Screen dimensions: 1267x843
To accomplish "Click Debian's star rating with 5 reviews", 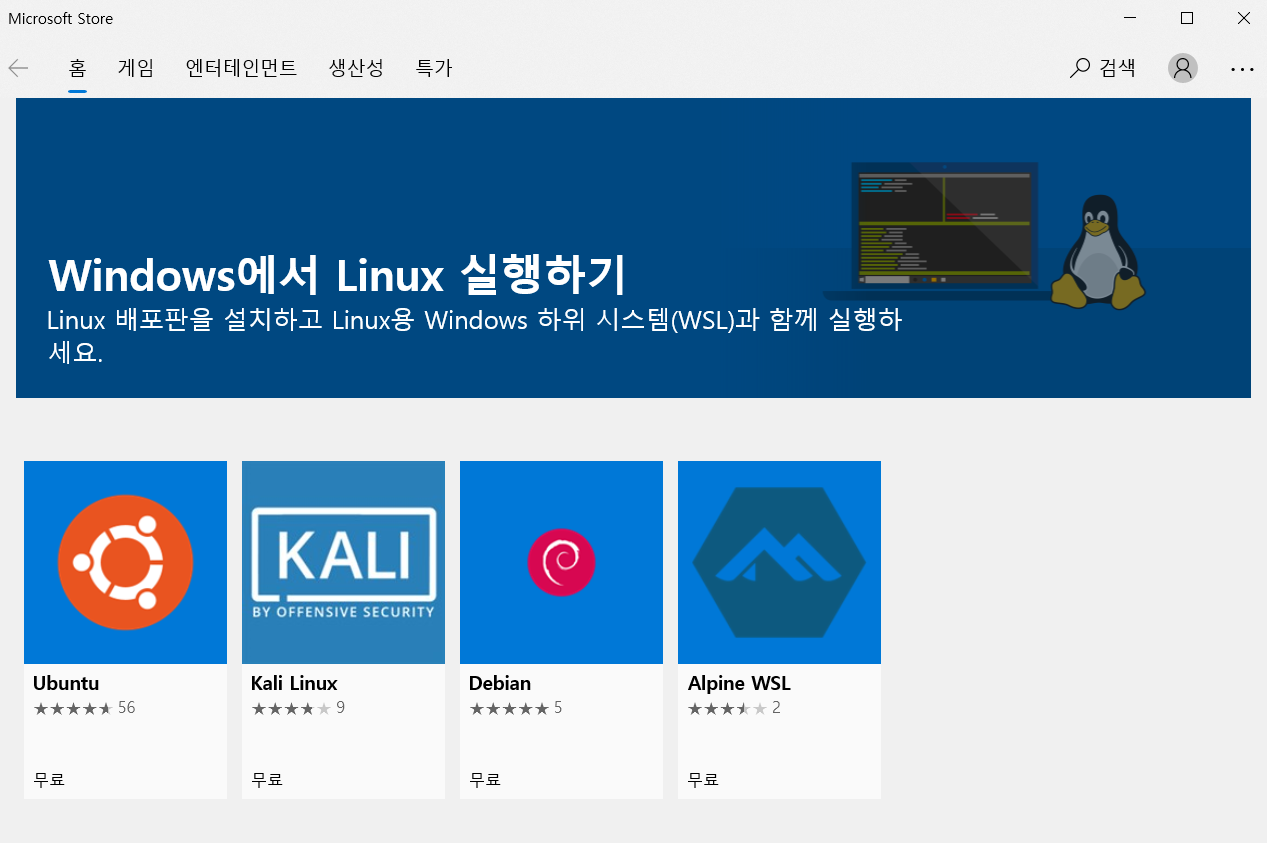I will tap(516, 708).
